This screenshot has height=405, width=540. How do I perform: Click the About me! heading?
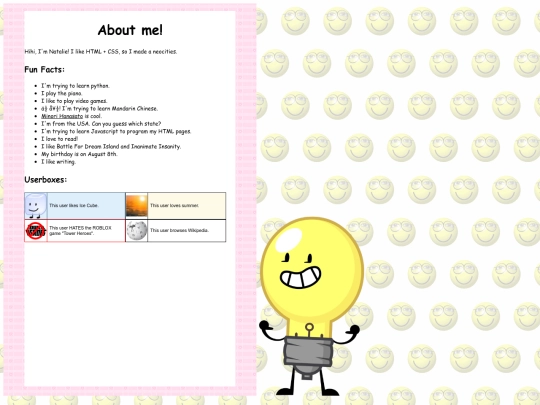[x=130, y=30]
